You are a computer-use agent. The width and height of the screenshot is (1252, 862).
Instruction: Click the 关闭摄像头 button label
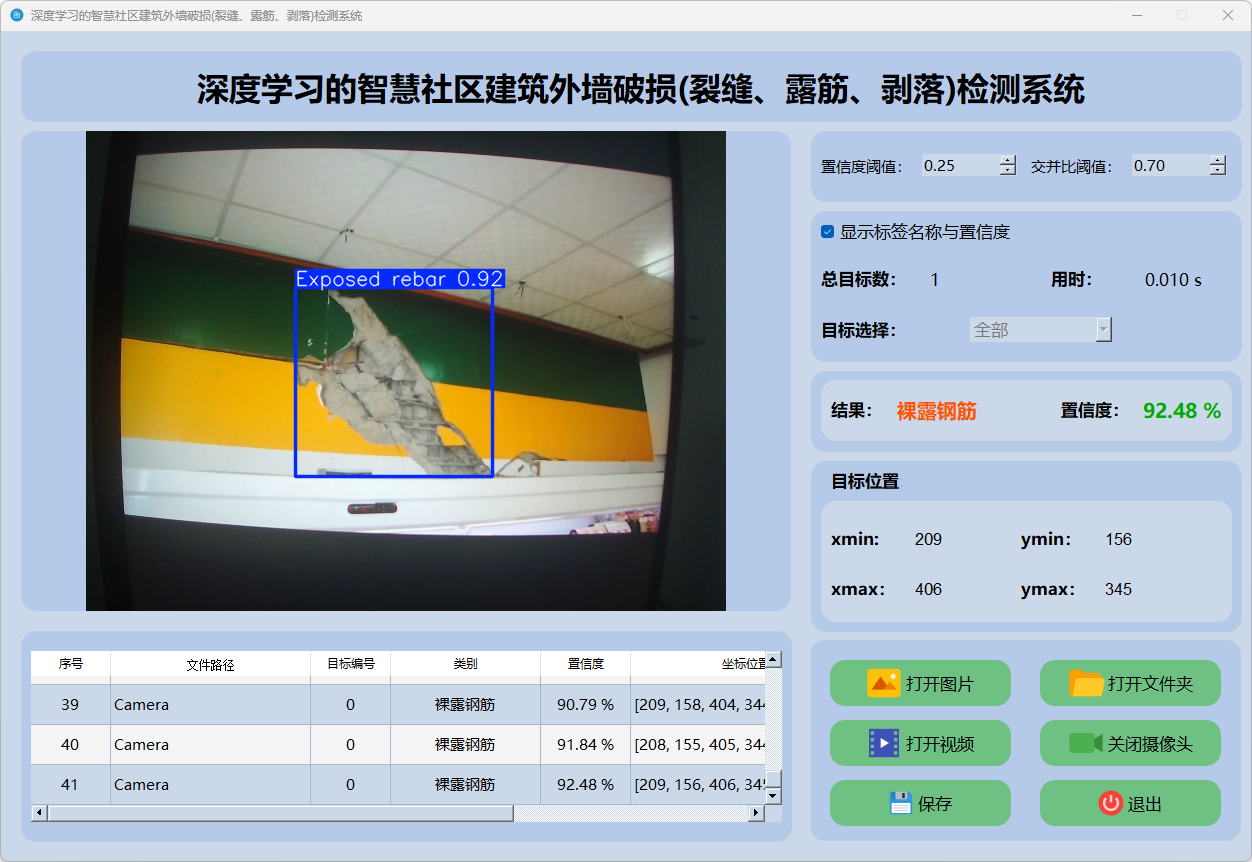(1150, 744)
